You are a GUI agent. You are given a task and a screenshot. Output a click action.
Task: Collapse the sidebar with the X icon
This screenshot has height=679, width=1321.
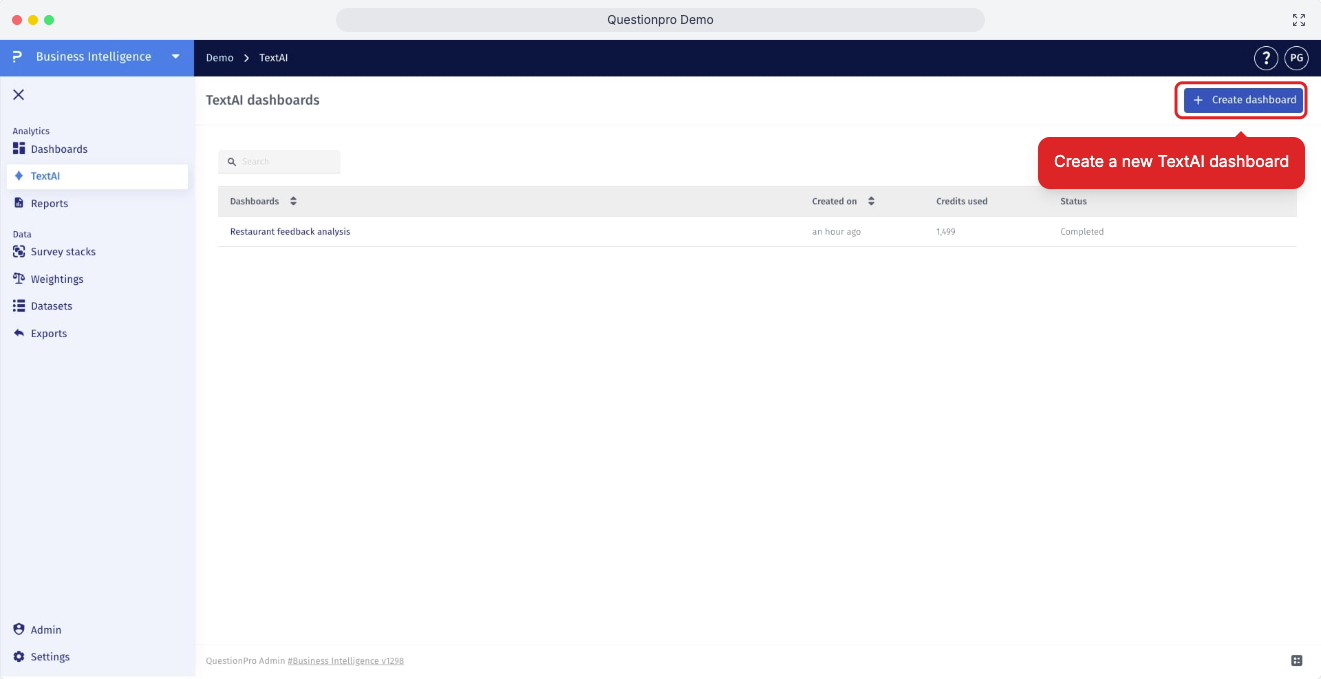[x=18, y=95]
